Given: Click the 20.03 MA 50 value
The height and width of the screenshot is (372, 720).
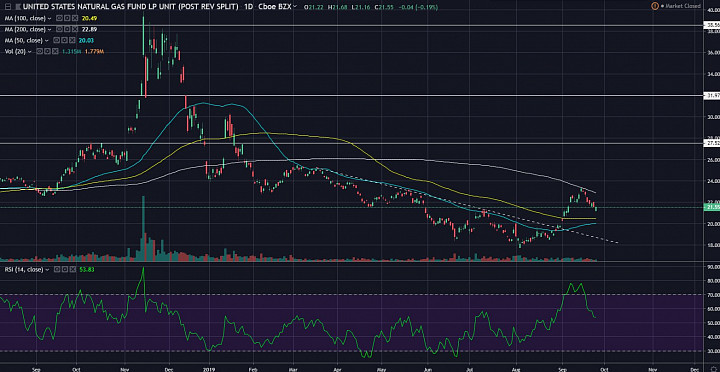Looking at the screenshot, I should [86, 40].
